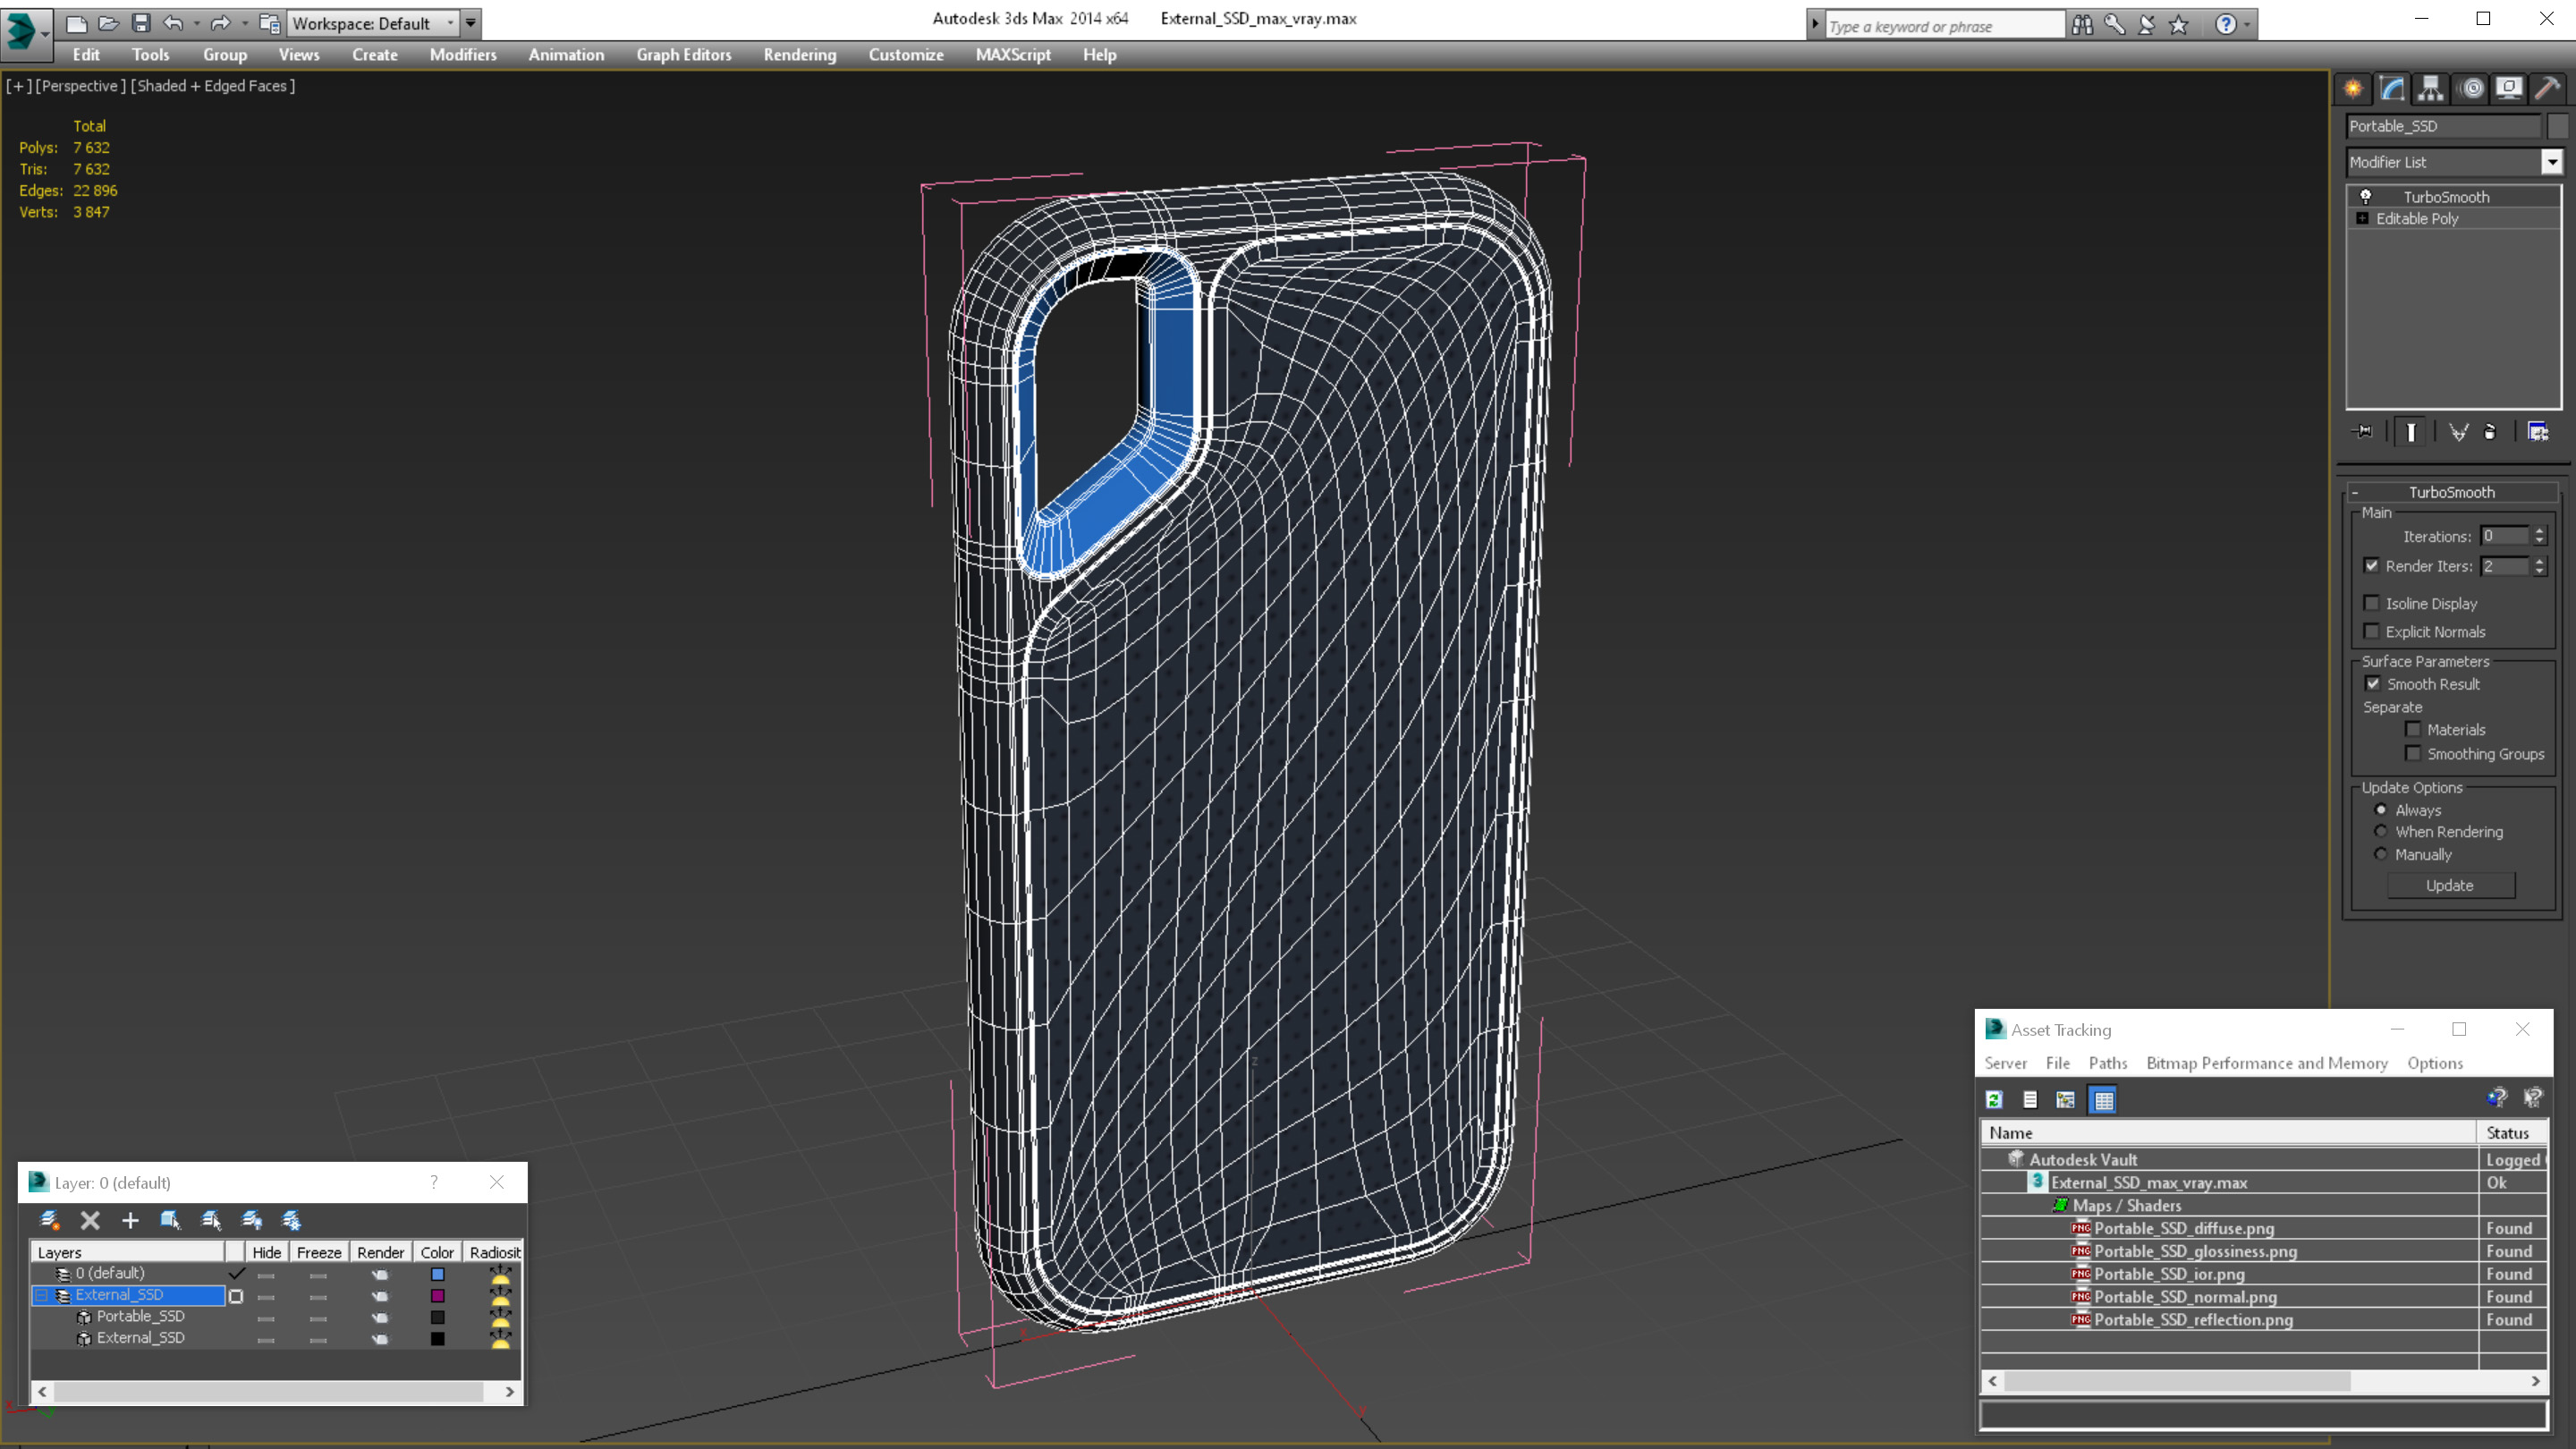Click the Shaded + Edged Faces label

[213, 86]
